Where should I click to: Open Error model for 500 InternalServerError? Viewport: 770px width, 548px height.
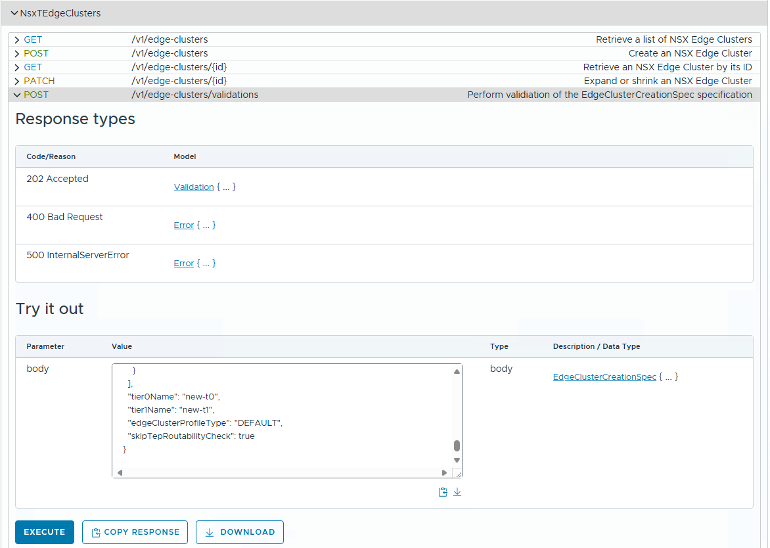coord(184,263)
